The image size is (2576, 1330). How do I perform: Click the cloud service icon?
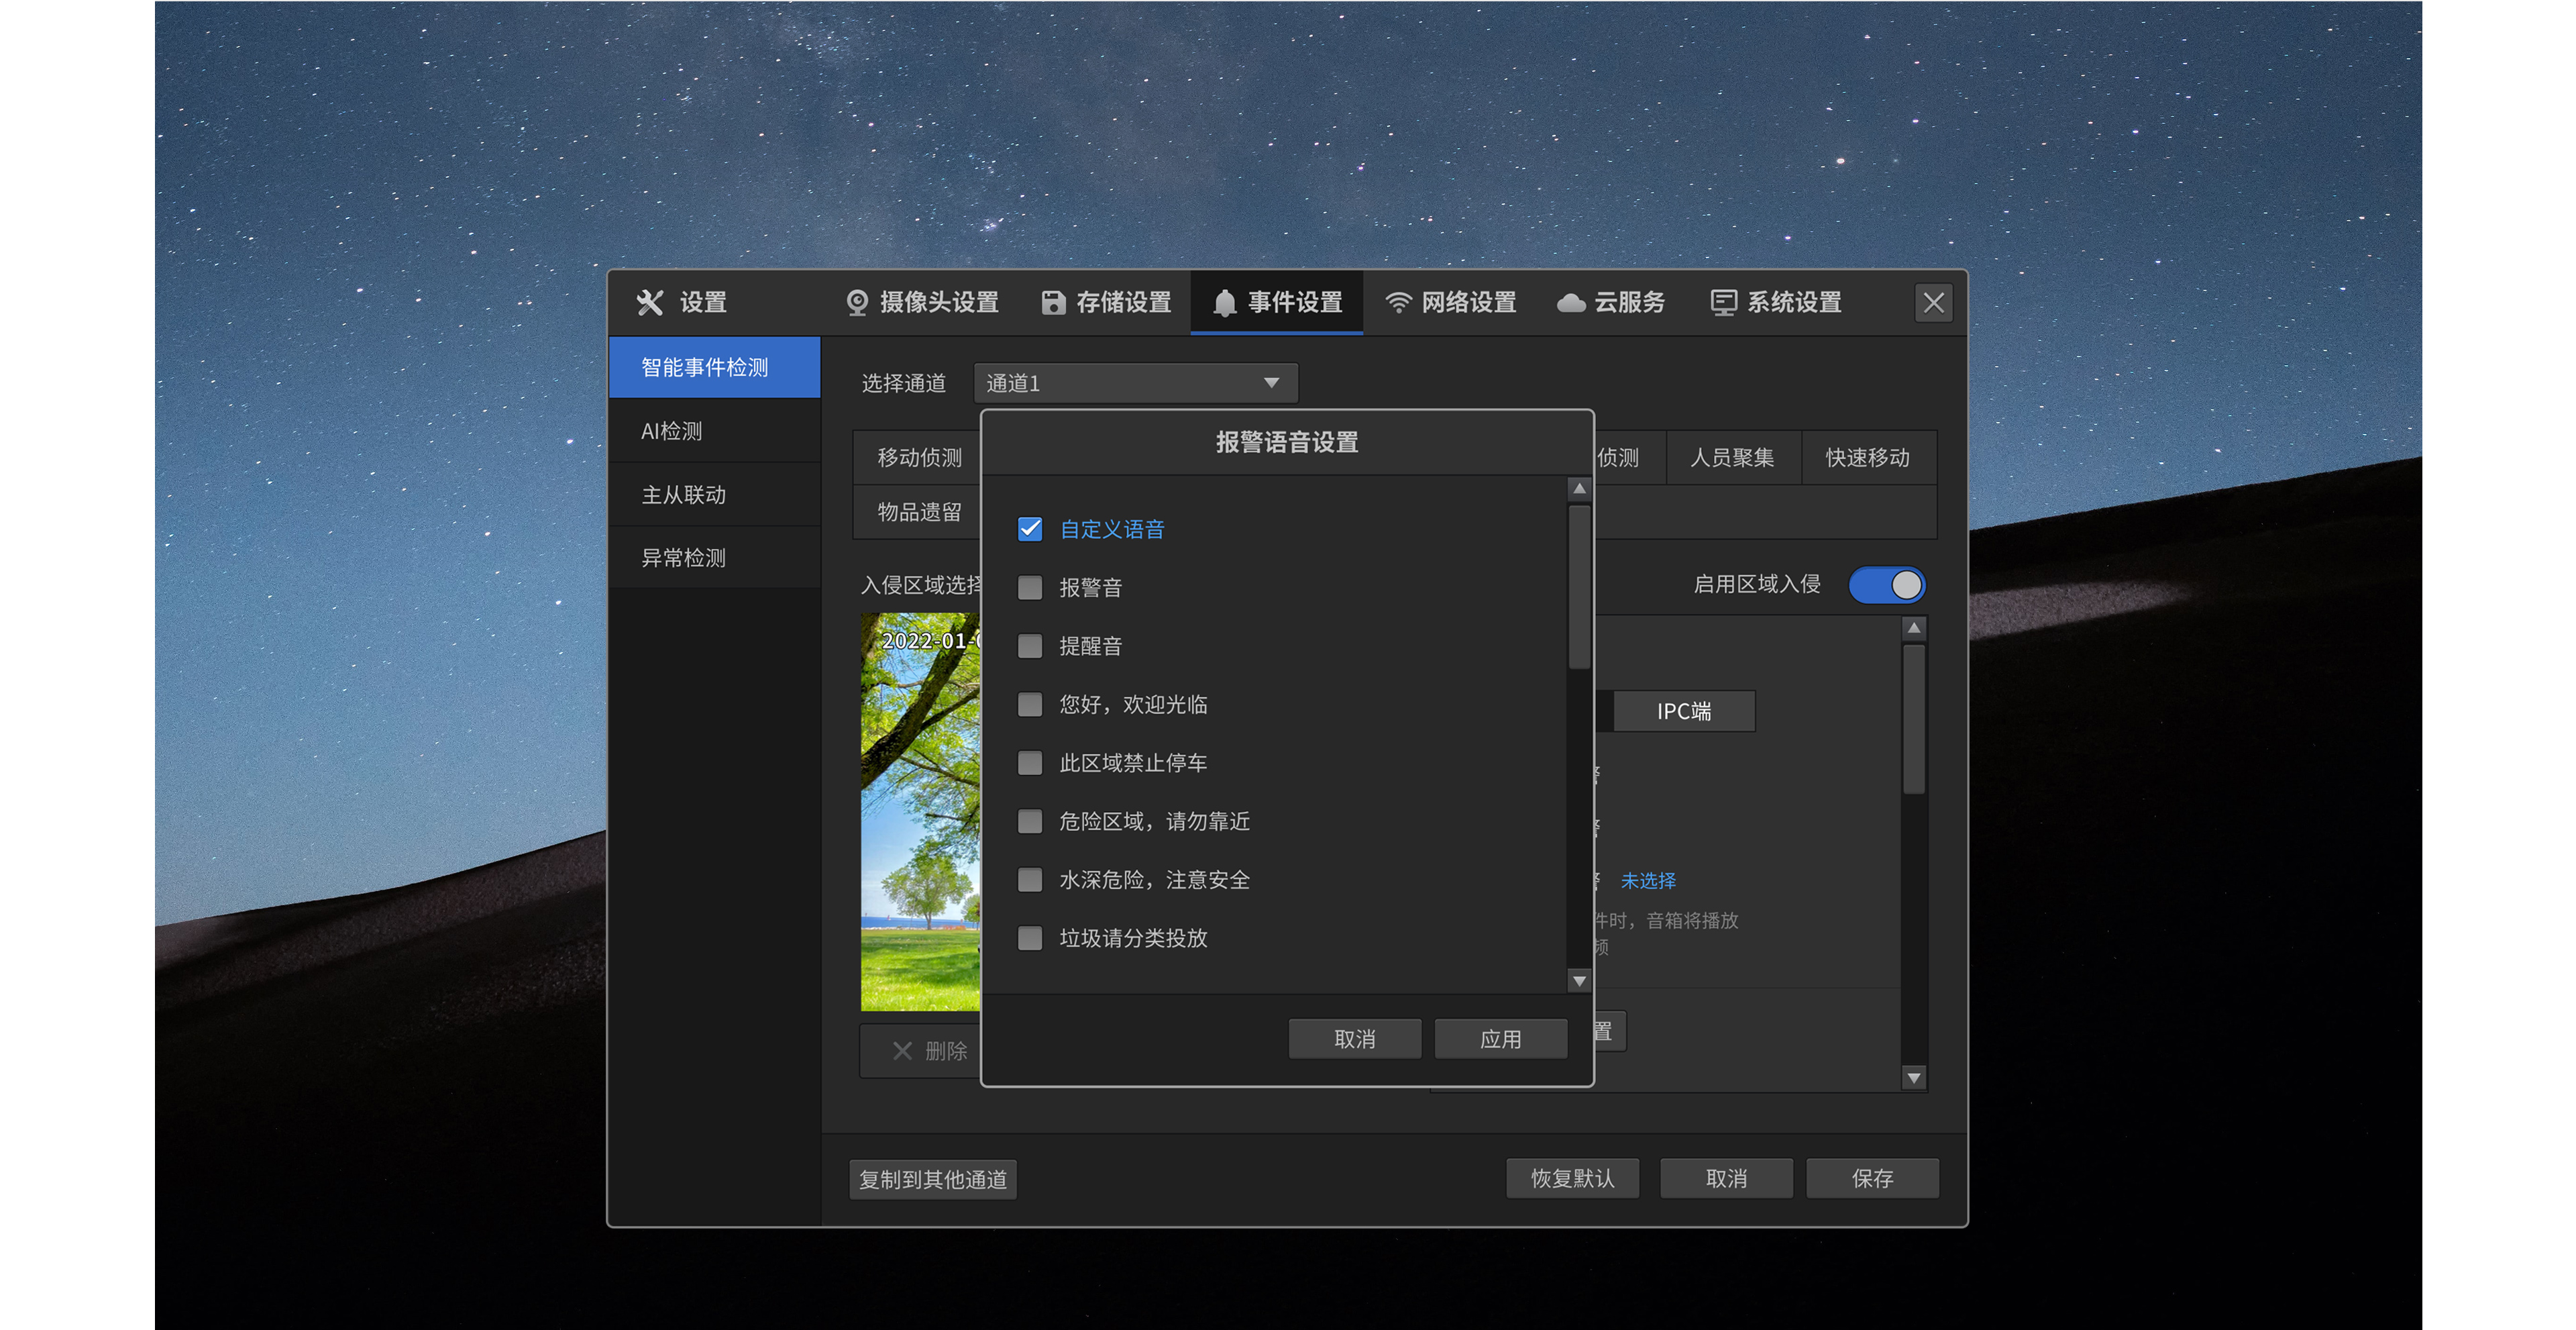point(1571,302)
